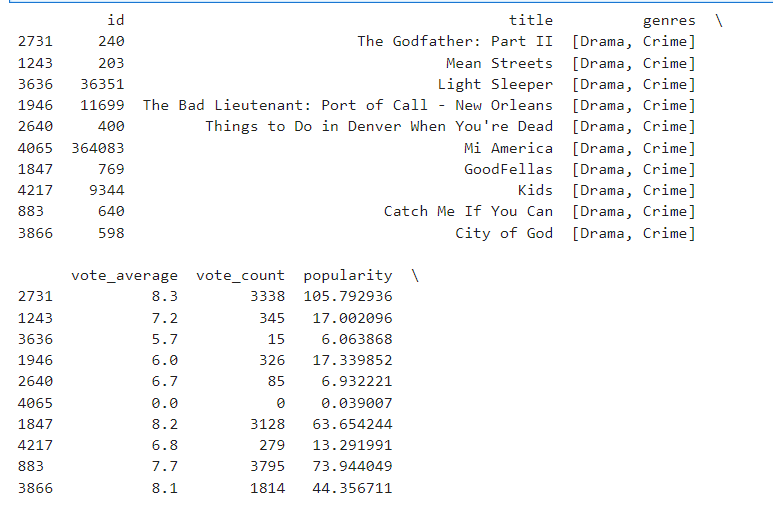Select the title 'Mi America'

tap(508, 148)
